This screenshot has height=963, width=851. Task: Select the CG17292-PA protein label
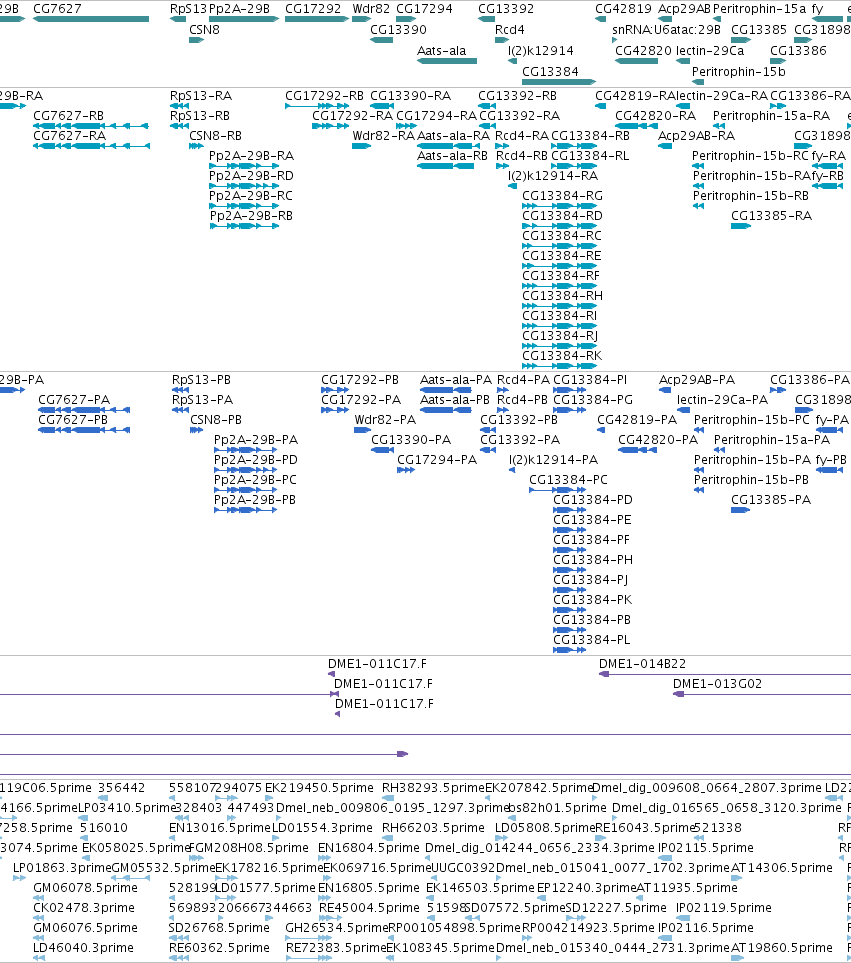[x=361, y=400]
